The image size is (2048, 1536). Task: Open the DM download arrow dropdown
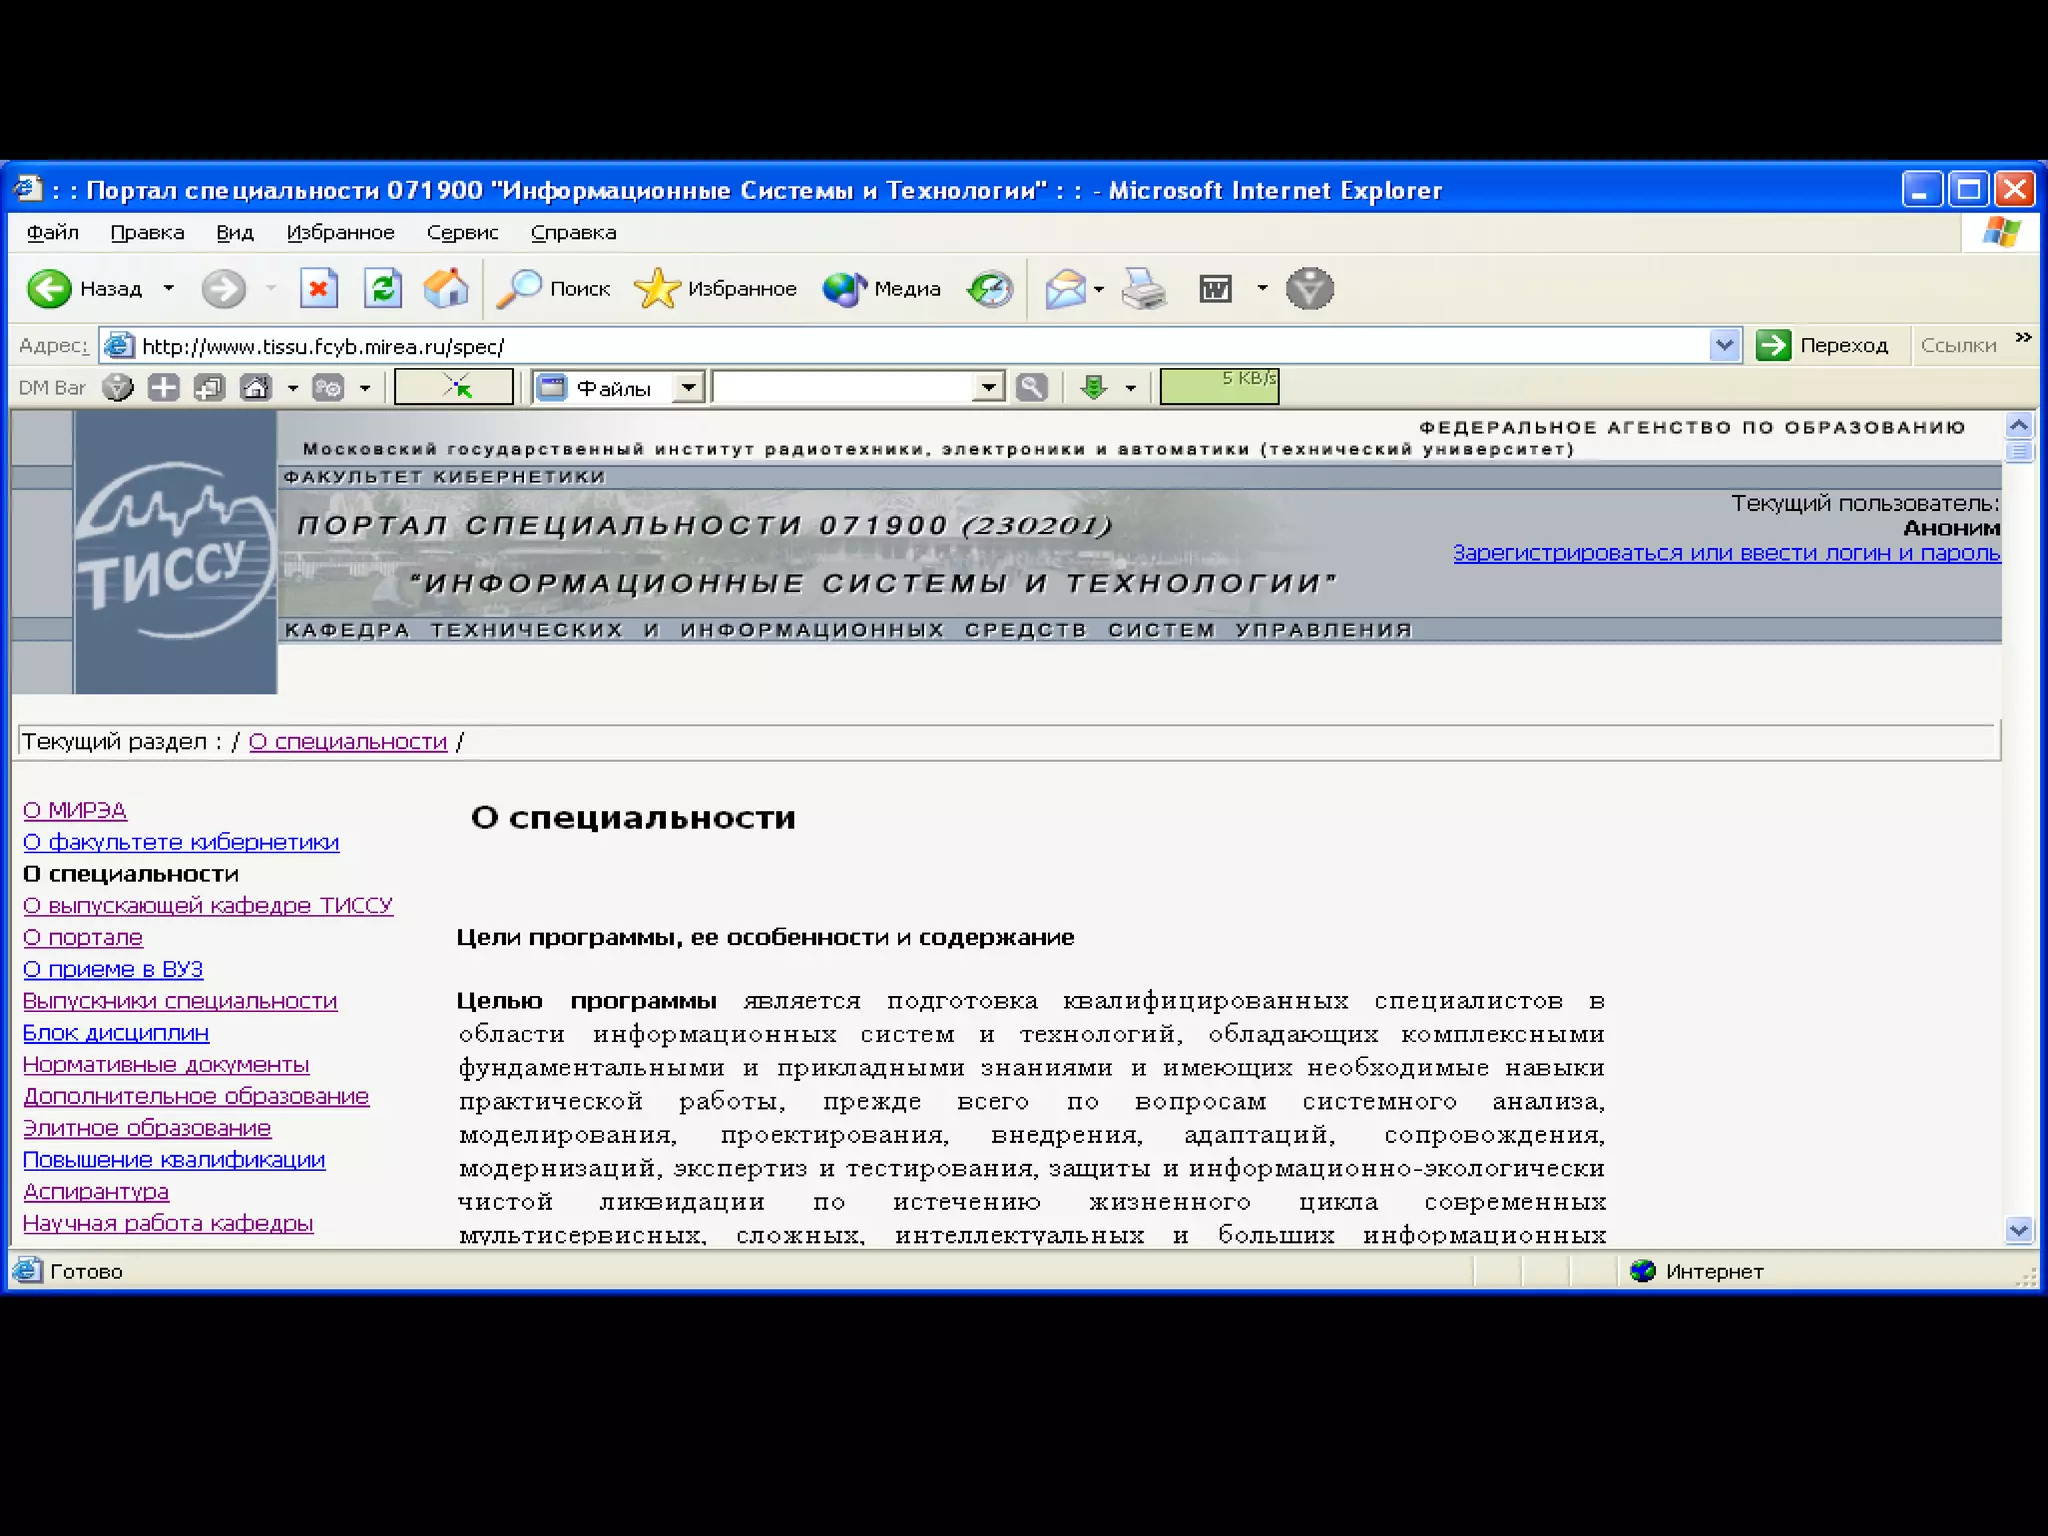1131,388
